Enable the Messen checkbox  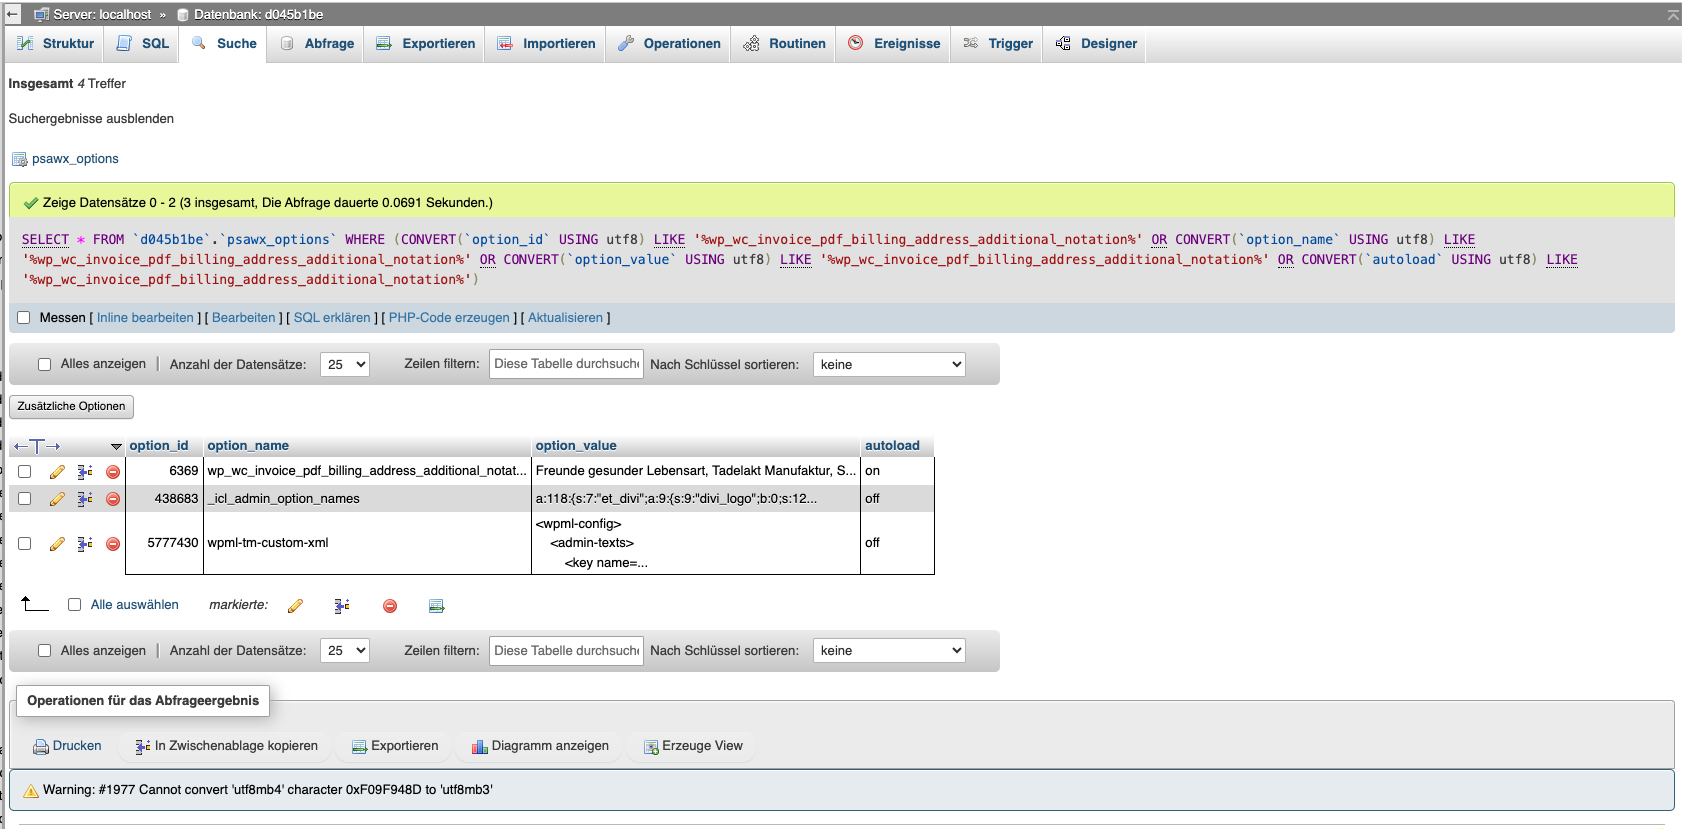pos(24,318)
